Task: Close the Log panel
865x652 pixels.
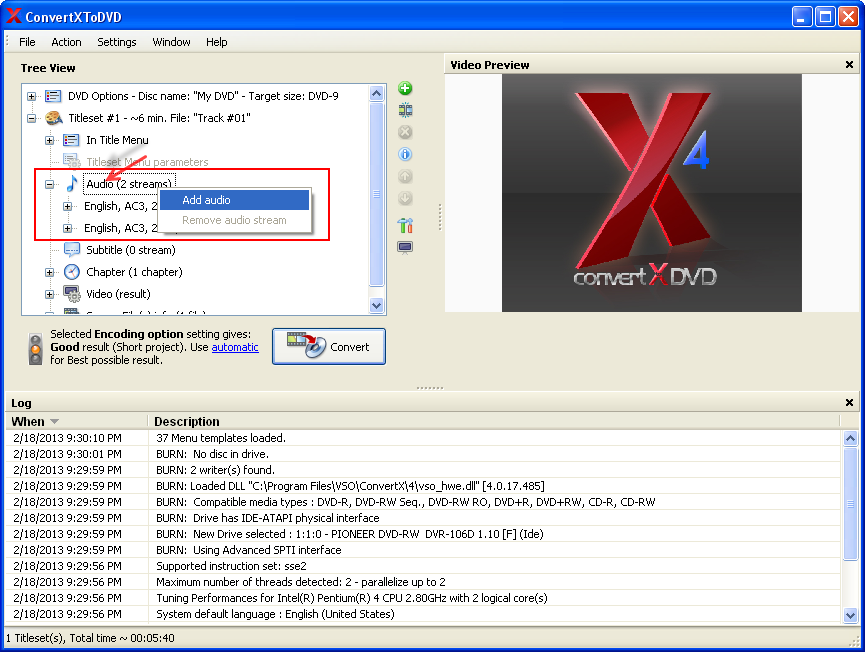Action: pyautogui.click(x=849, y=403)
